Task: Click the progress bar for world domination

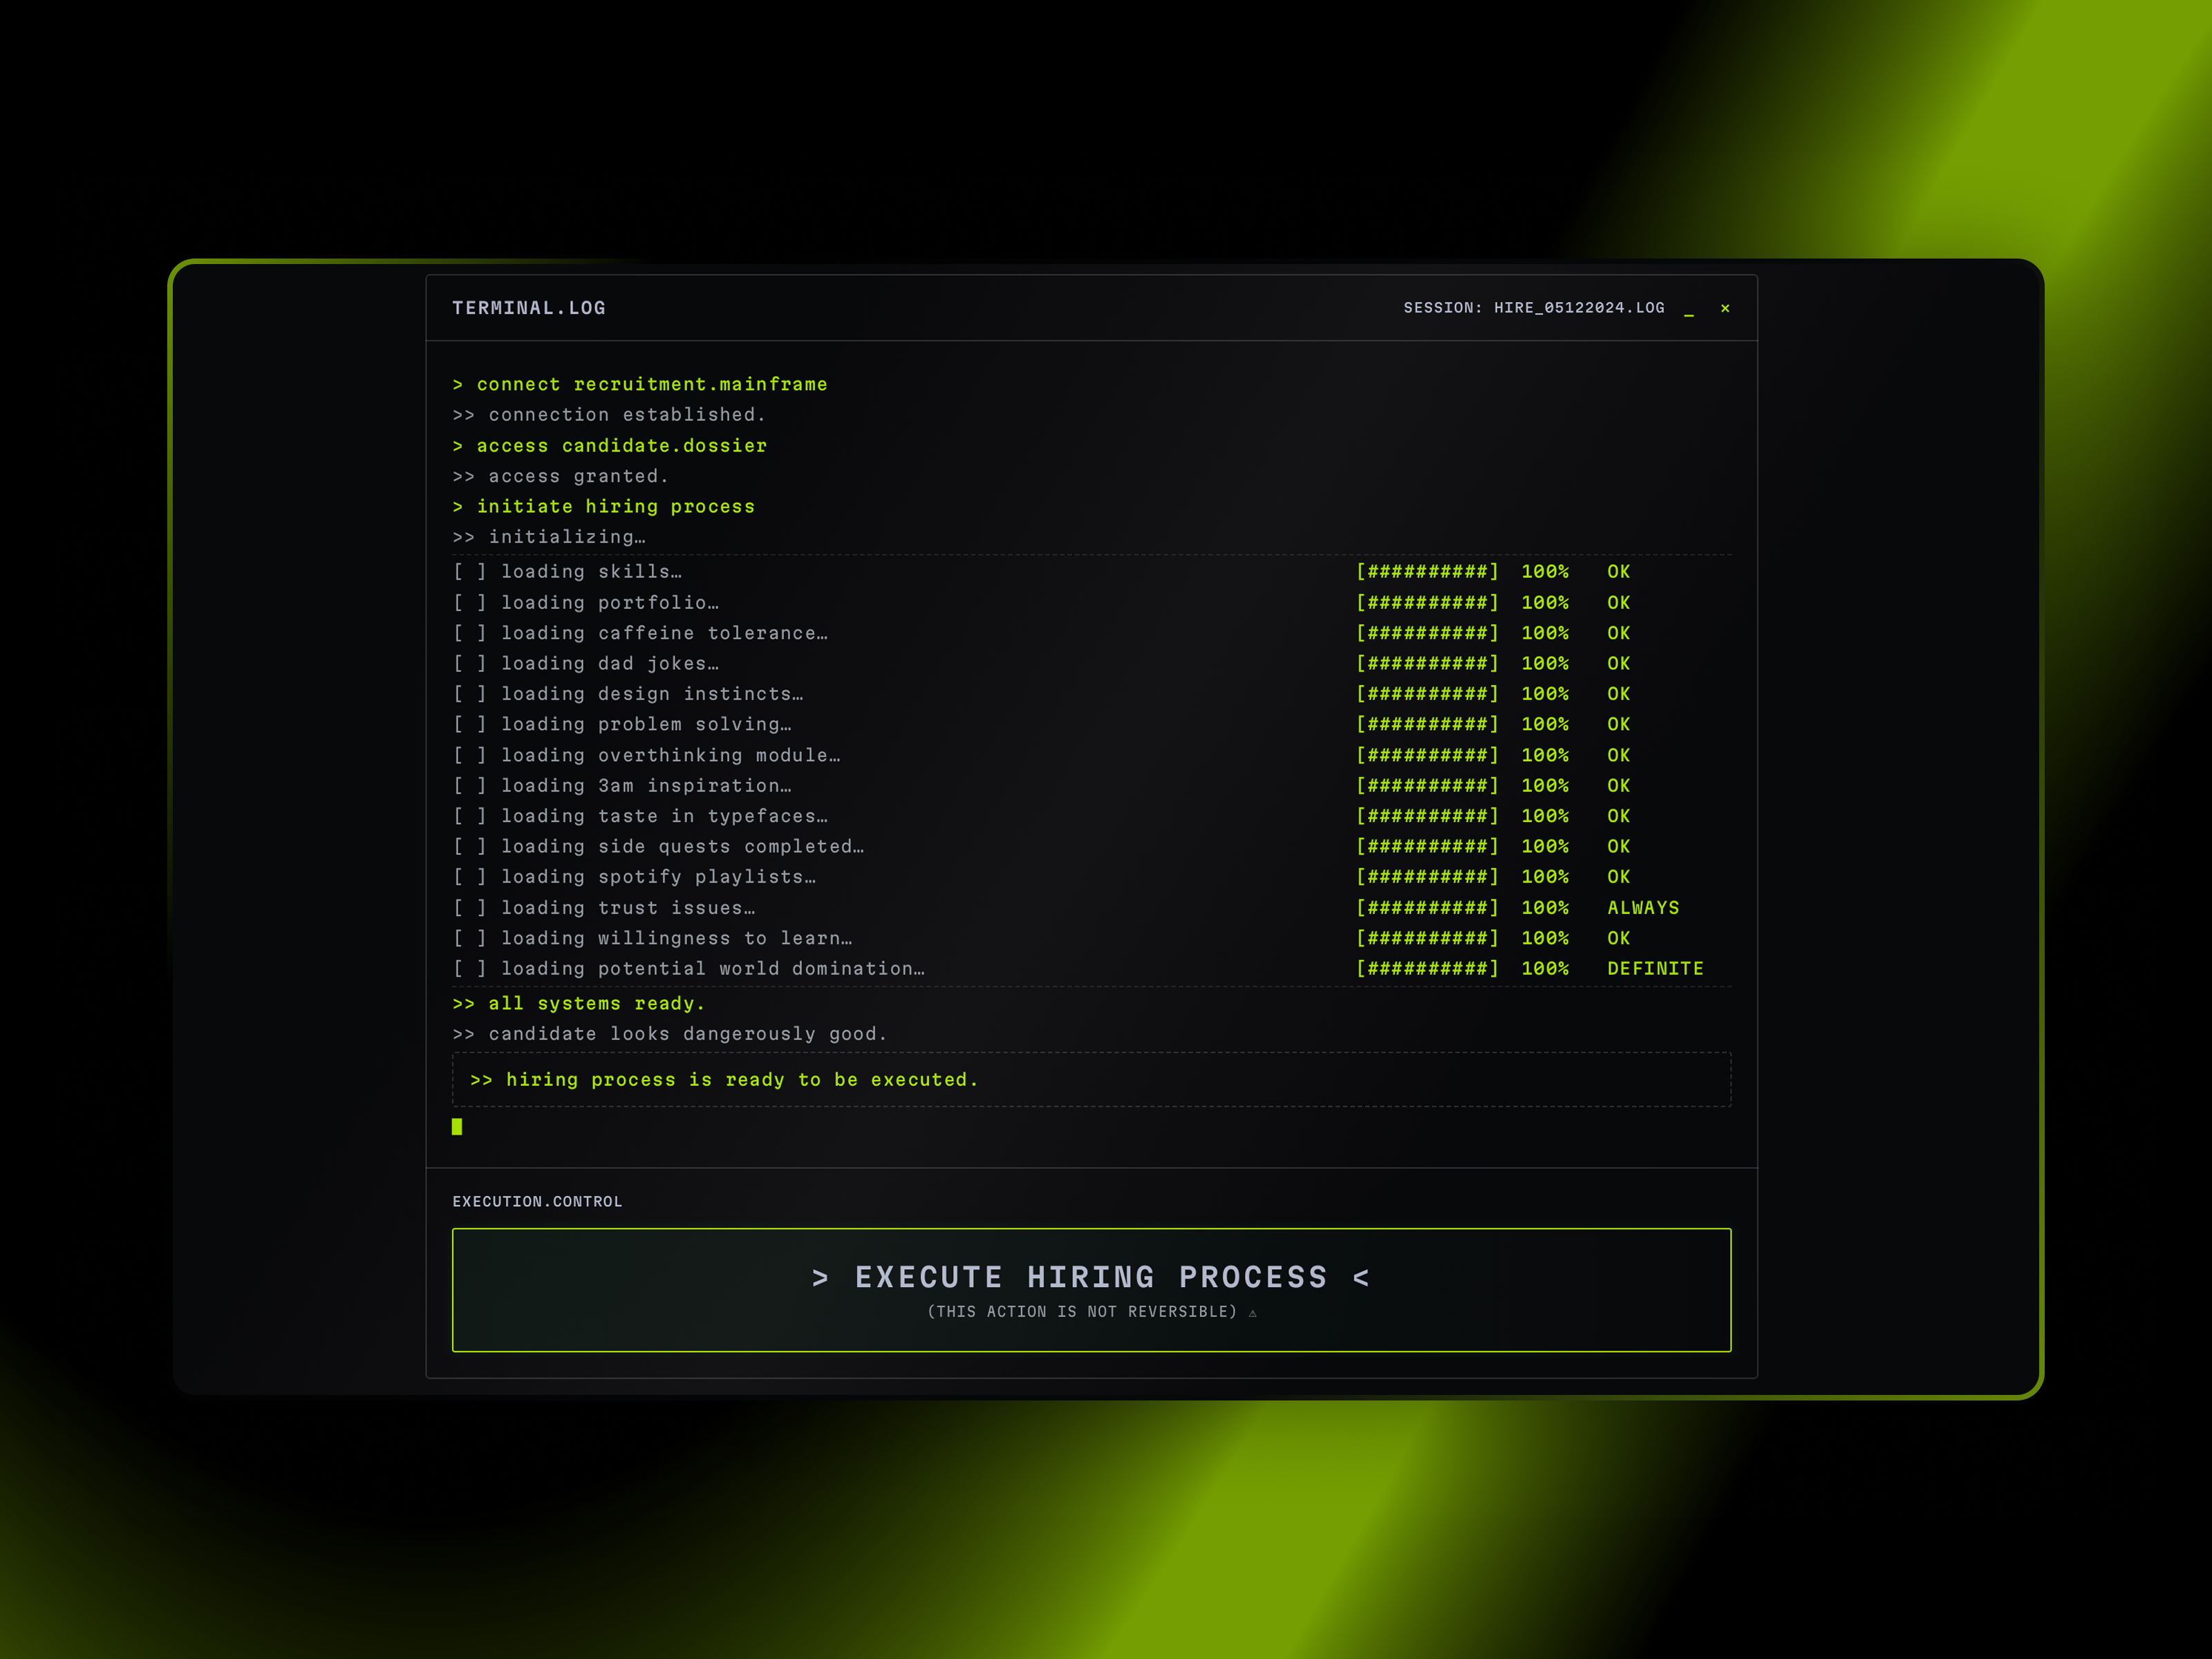Action: (x=1427, y=969)
